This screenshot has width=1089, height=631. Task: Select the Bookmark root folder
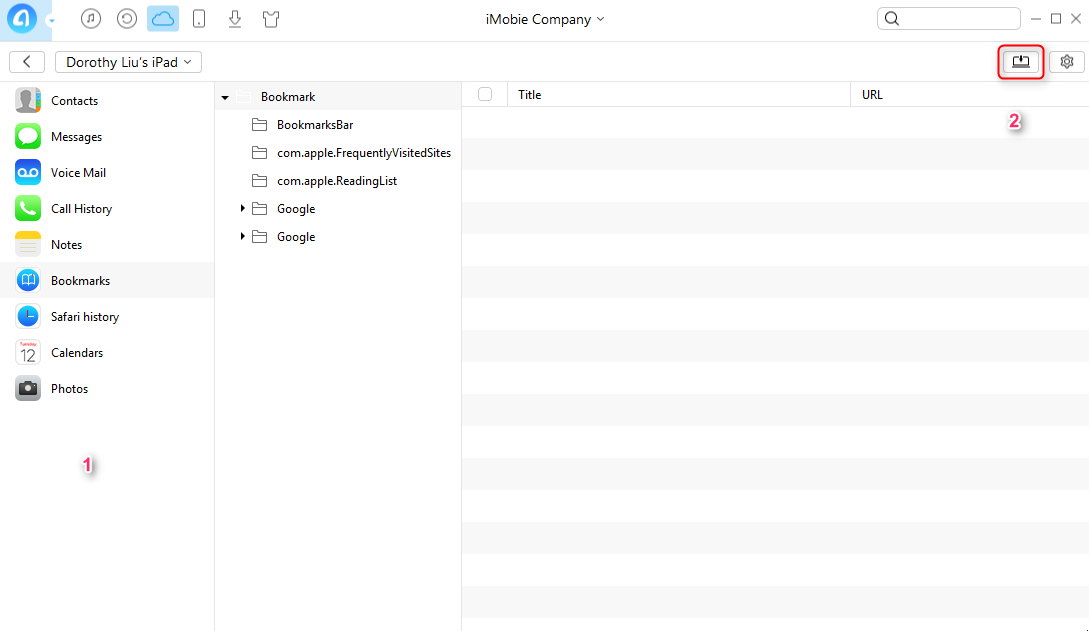coord(288,96)
